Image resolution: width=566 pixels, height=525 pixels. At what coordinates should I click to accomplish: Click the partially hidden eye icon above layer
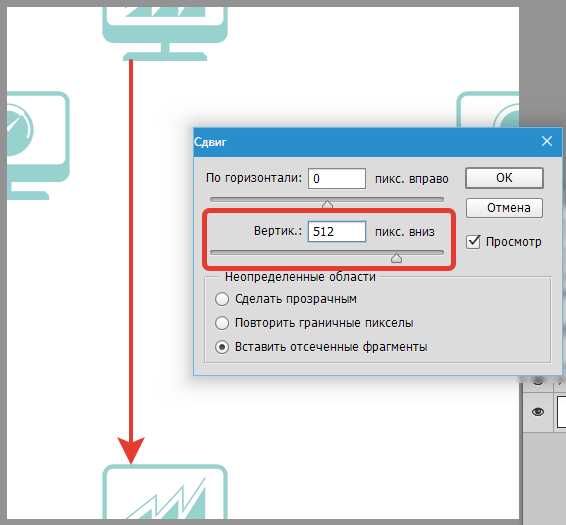[538, 381]
